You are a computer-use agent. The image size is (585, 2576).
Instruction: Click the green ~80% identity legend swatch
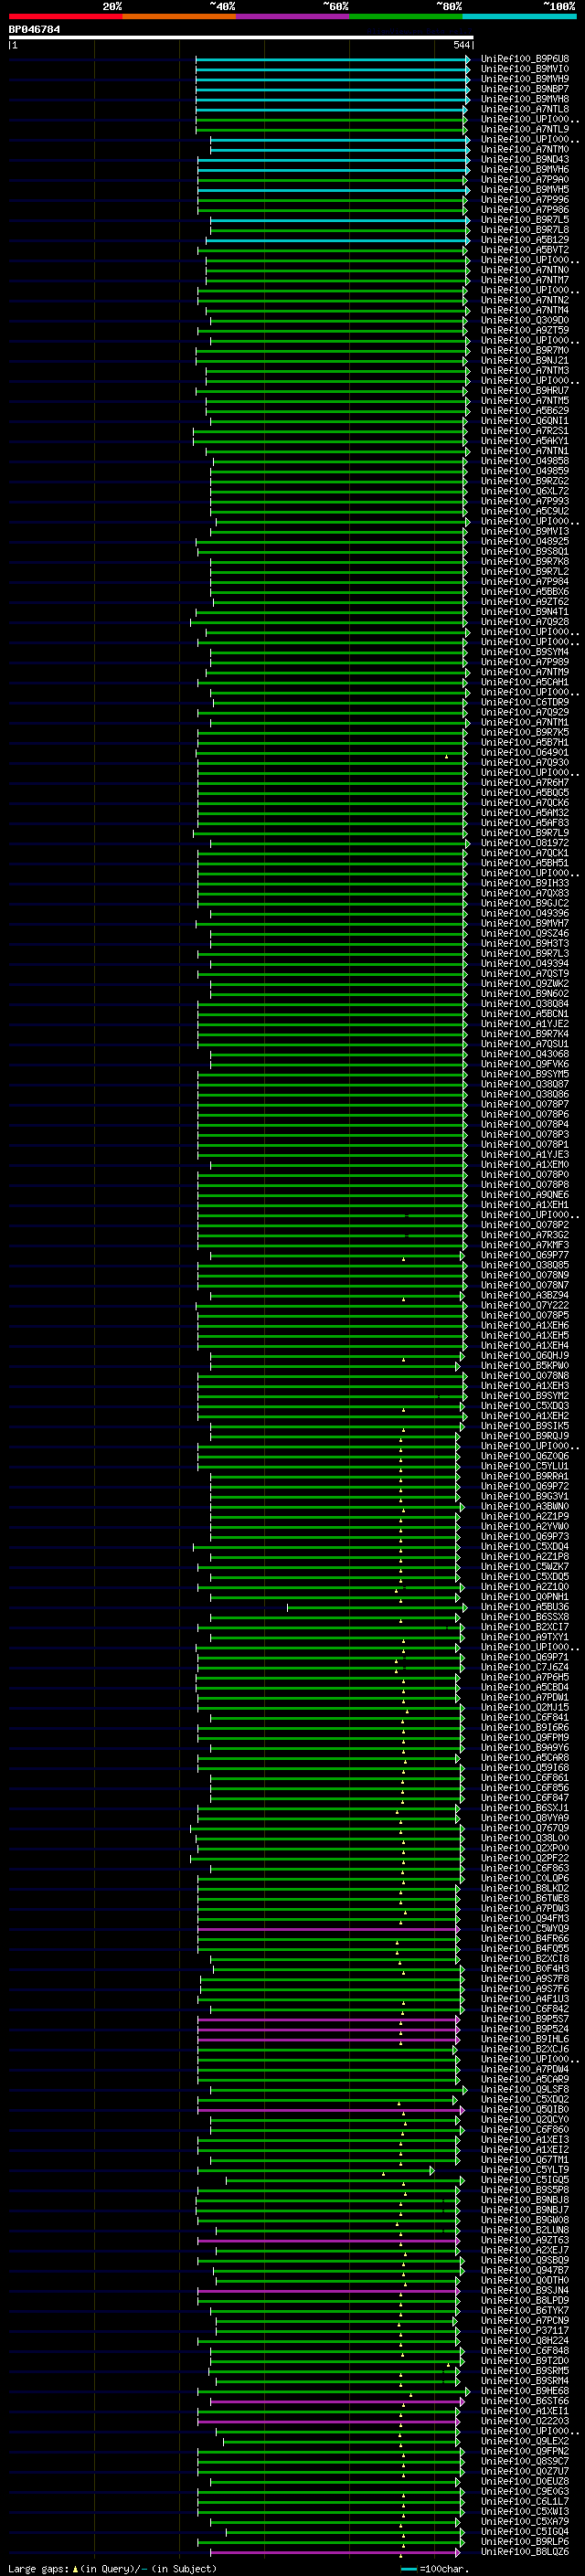click(x=406, y=16)
